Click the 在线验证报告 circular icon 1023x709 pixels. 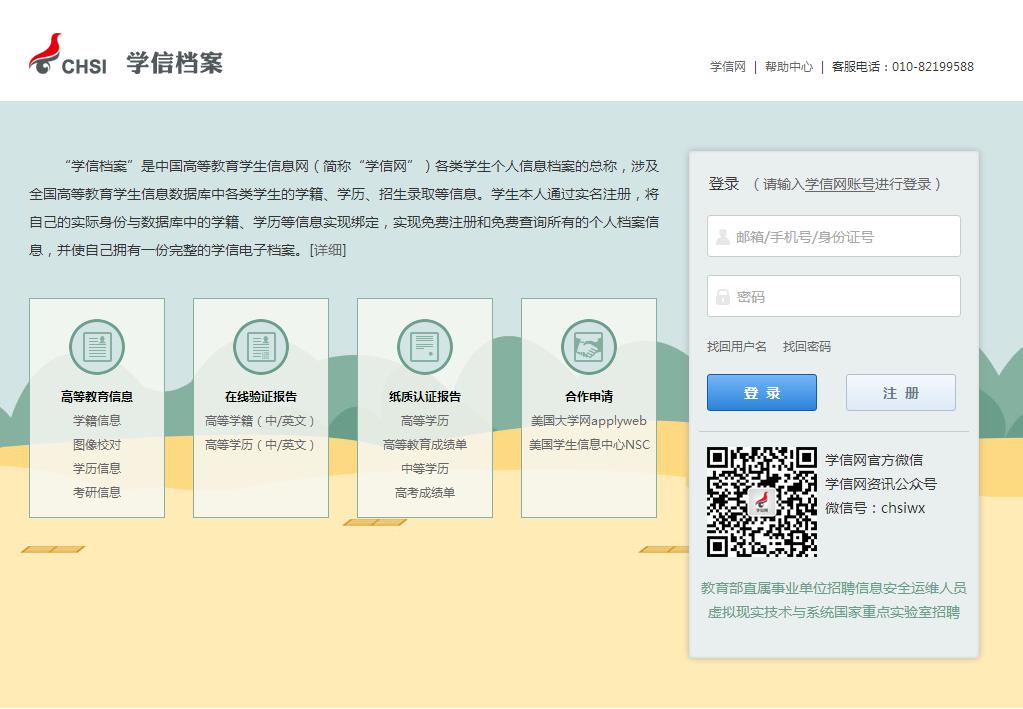coord(261,347)
